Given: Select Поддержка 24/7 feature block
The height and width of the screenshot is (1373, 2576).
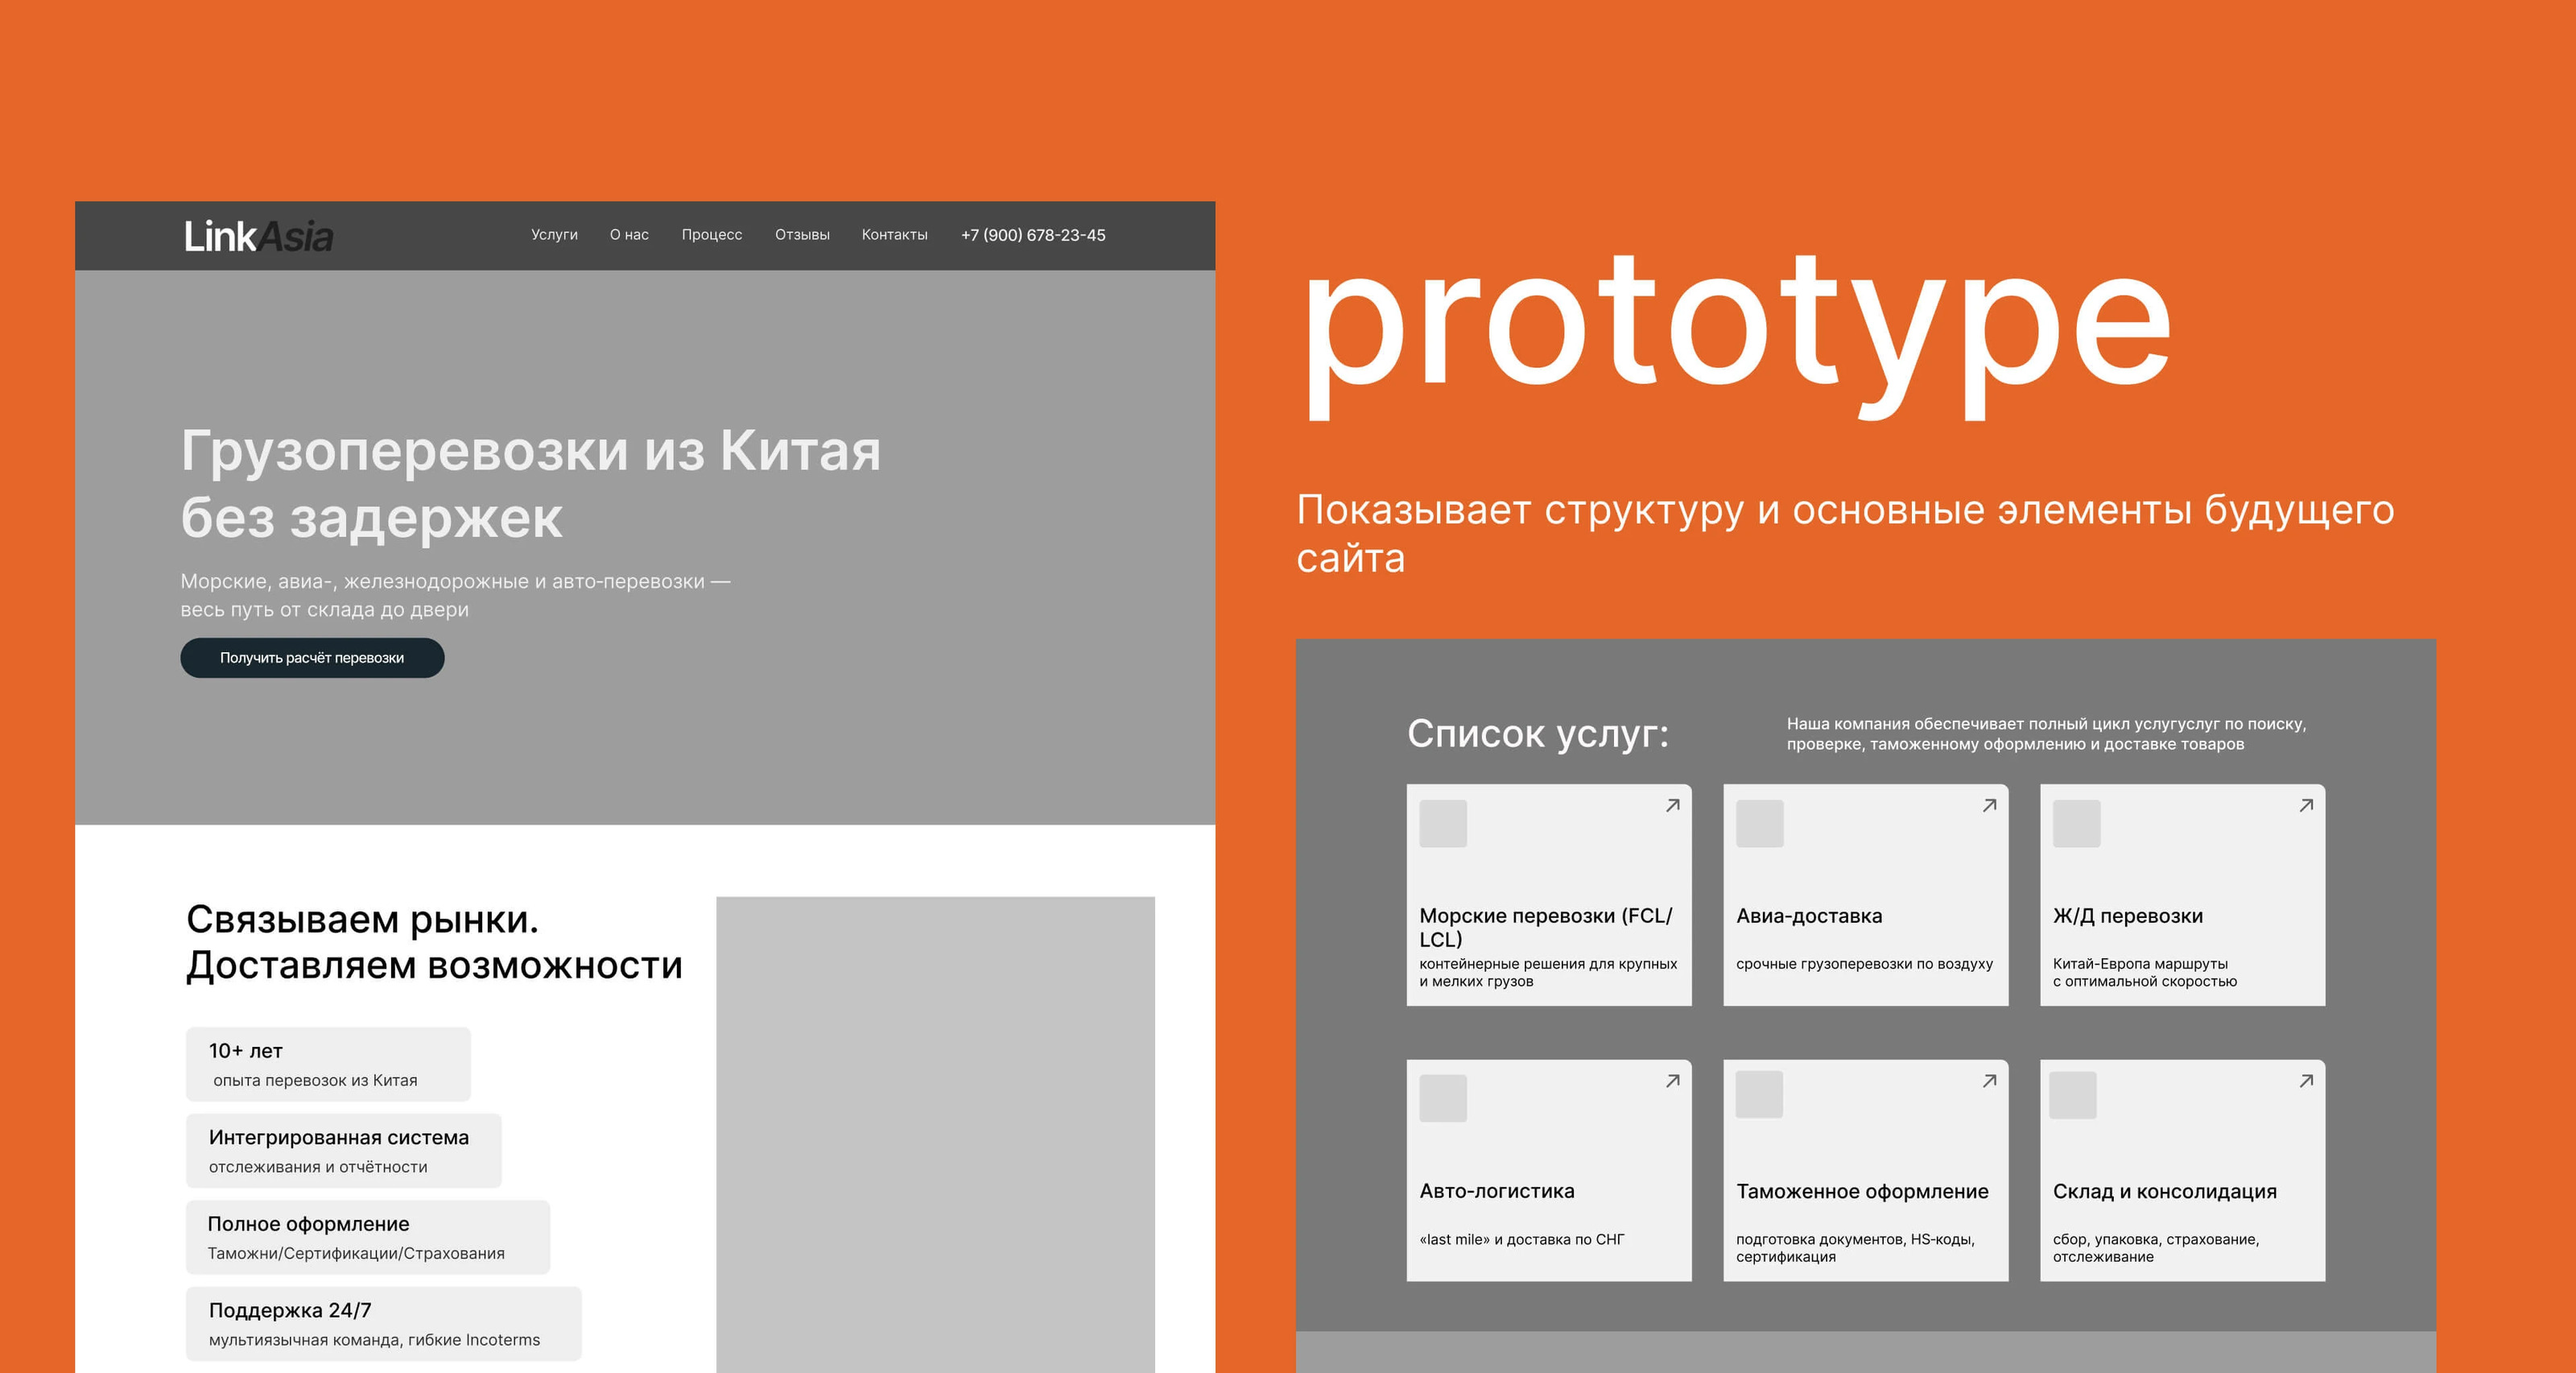Looking at the screenshot, I should (383, 1323).
